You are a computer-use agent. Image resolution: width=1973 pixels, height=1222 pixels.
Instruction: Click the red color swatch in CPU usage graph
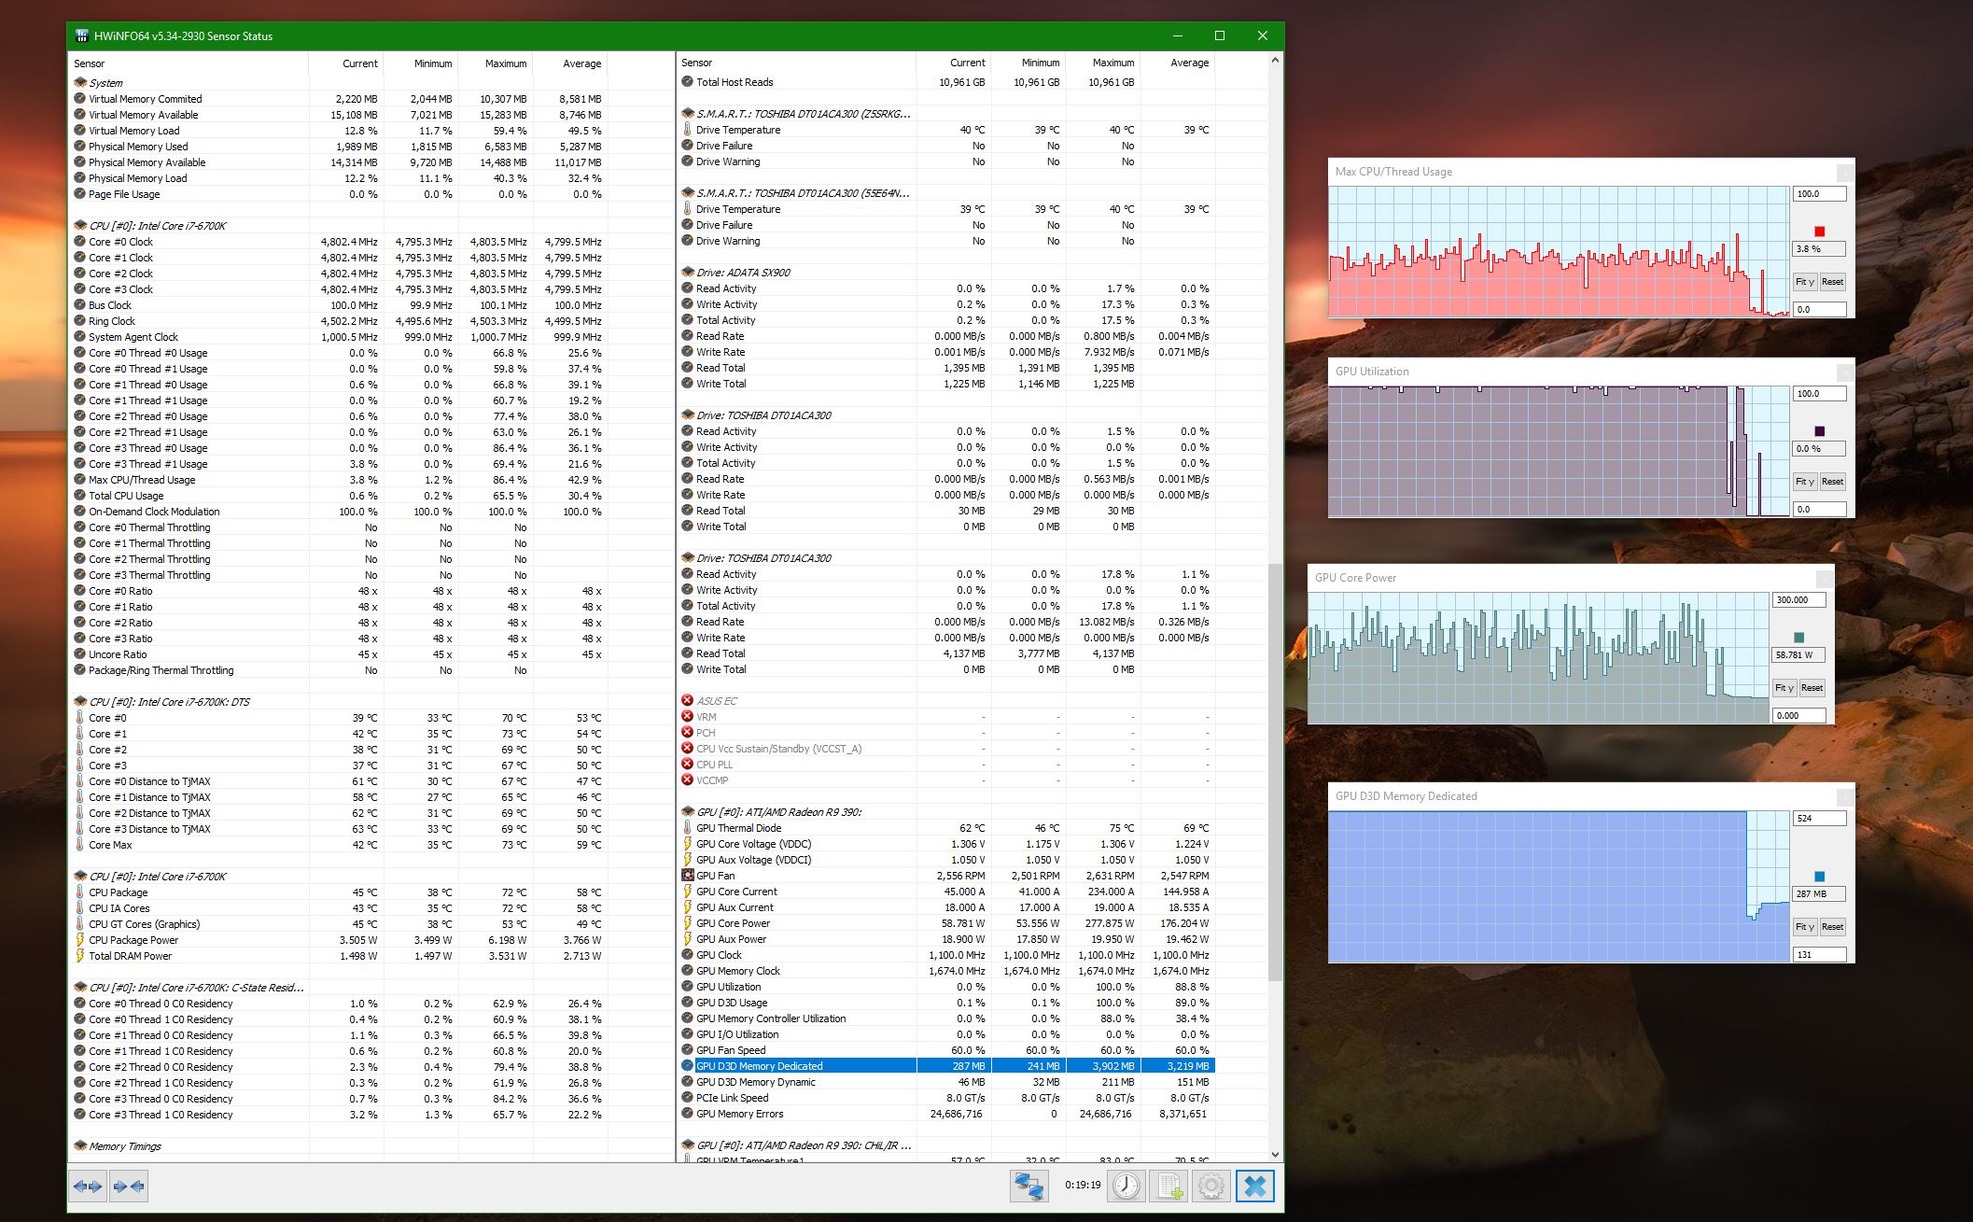click(x=1819, y=232)
